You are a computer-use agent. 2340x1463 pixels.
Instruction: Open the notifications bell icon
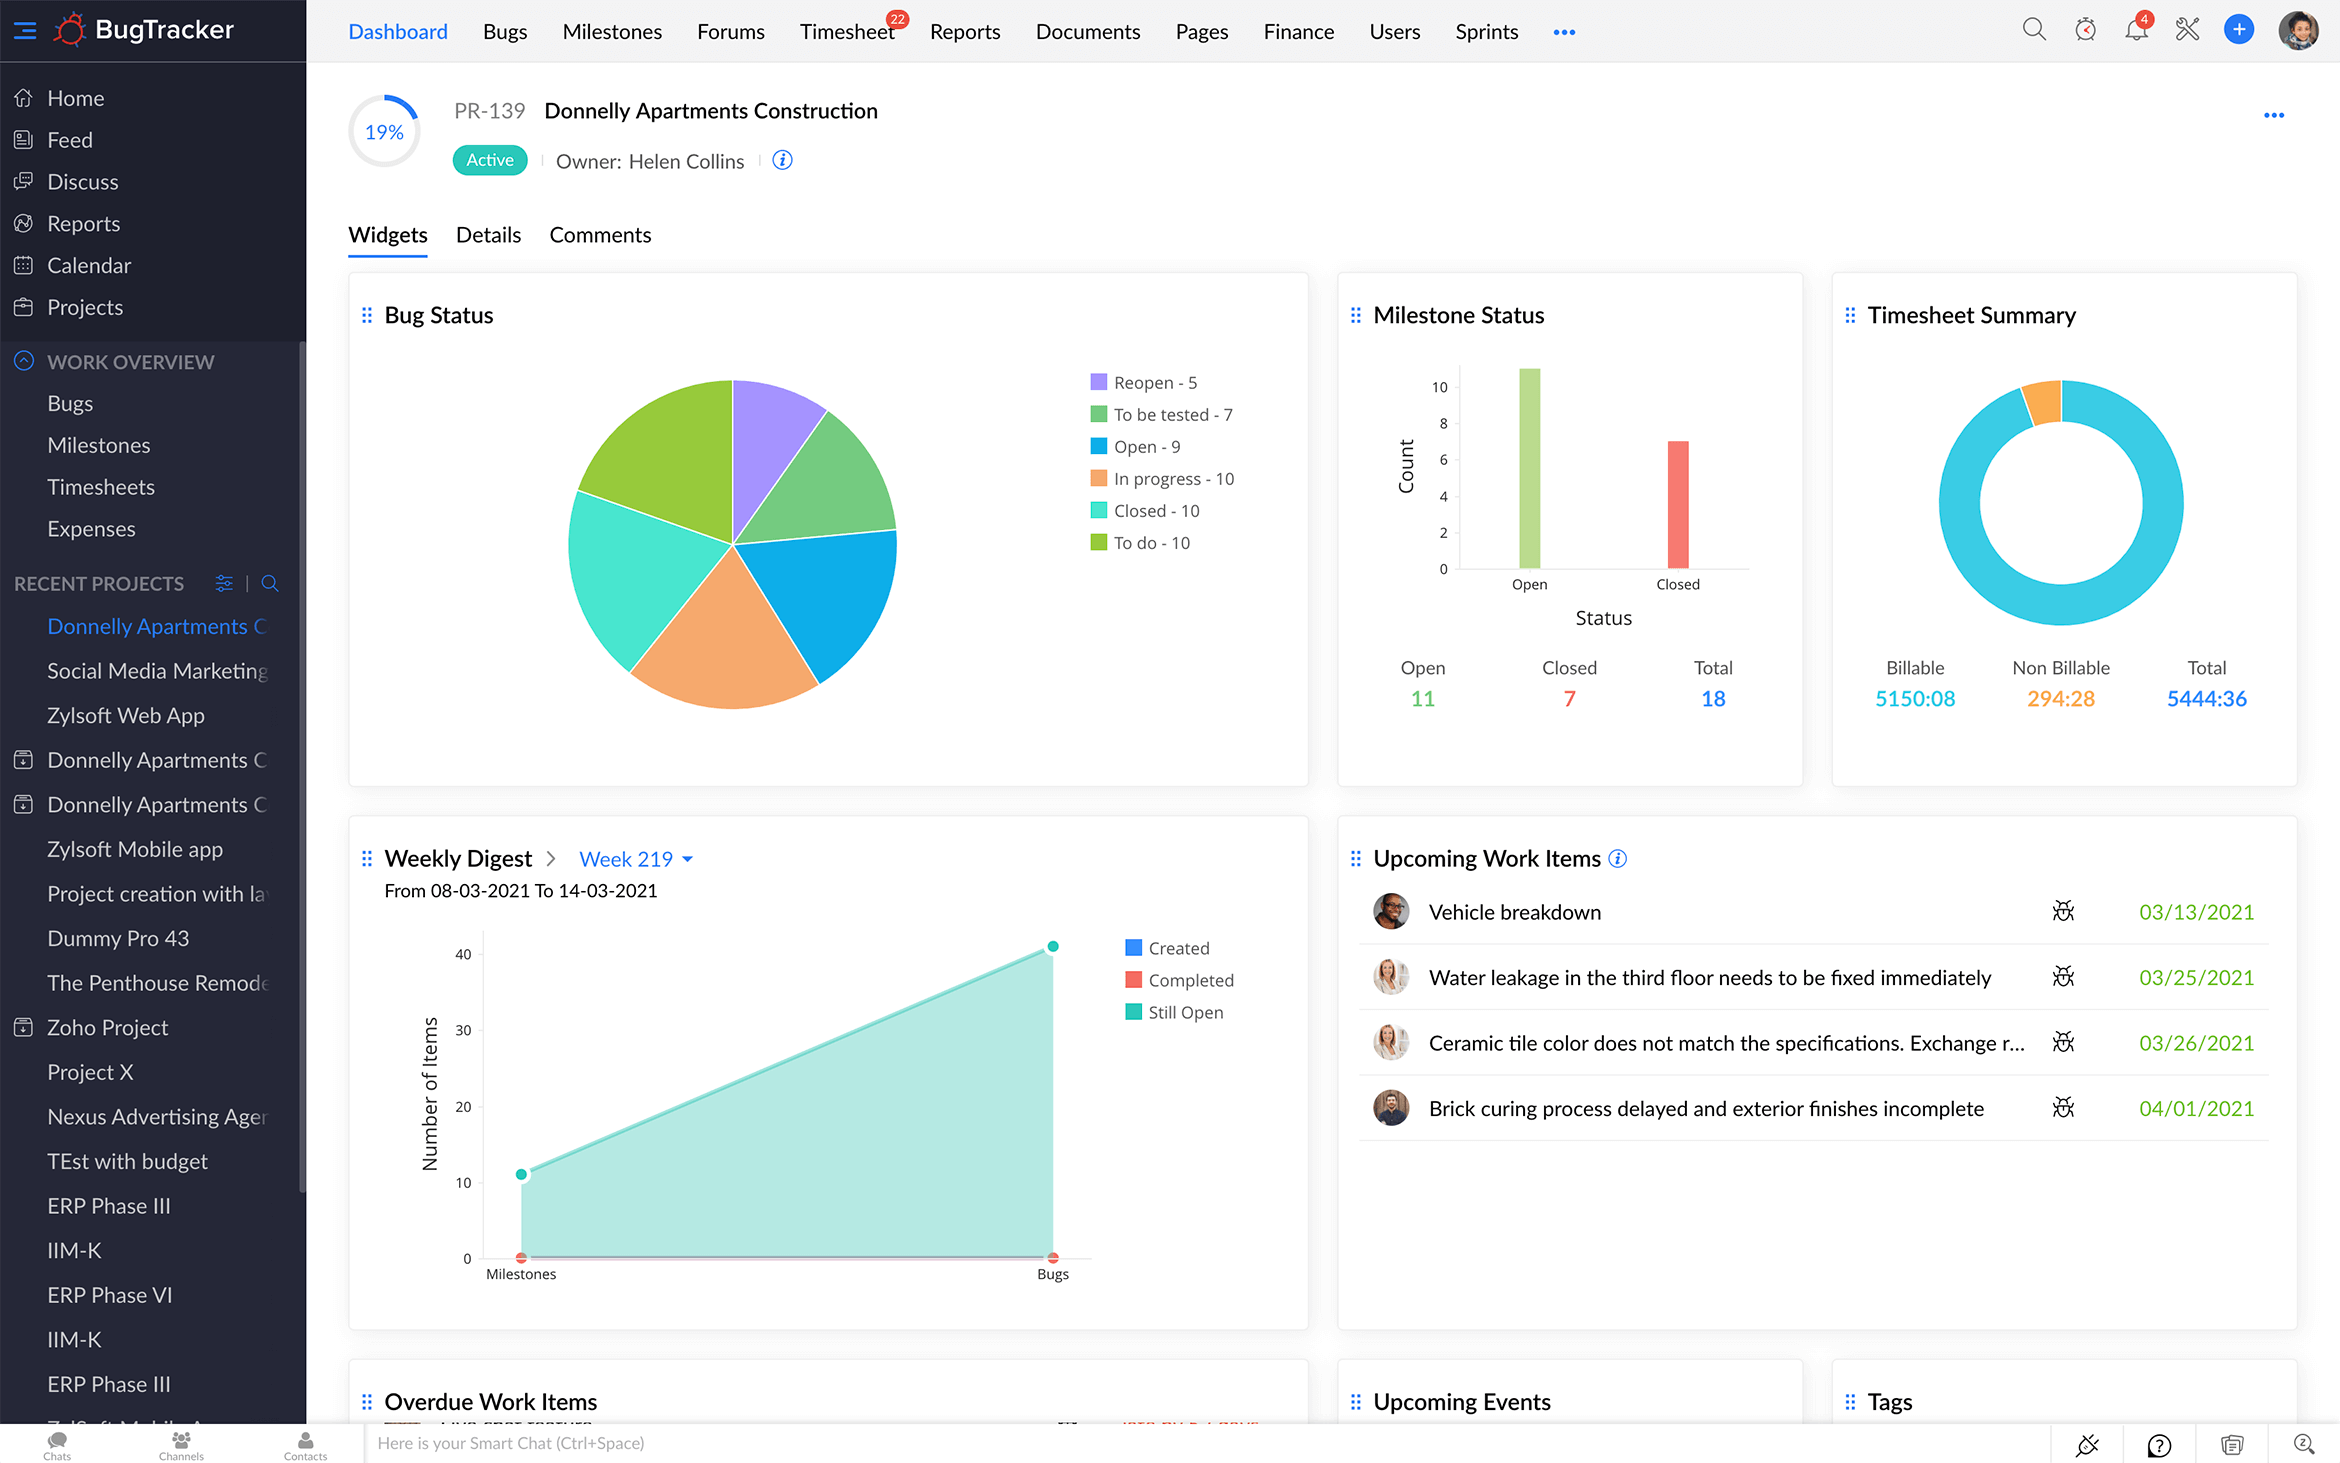click(2136, 30)
